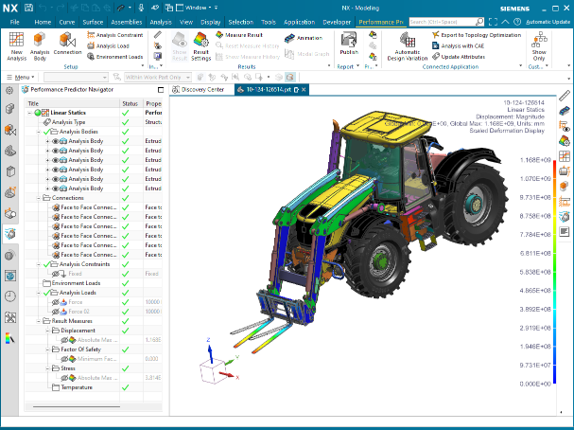Click the Measure Result command
Screen dimensions: 574x430
pyautogui.click(x=239, y=35)
